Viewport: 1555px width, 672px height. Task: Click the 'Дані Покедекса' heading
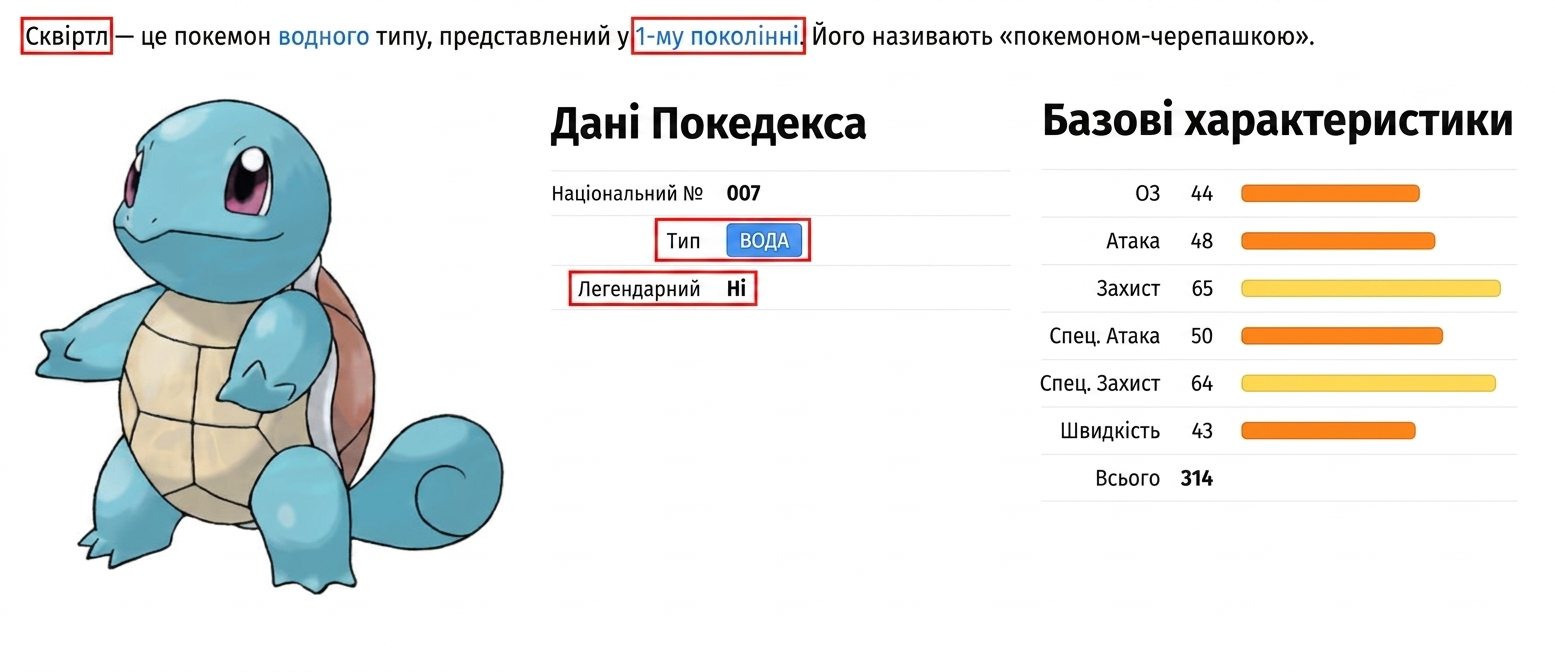pyautogui.click(x=708, y=125)
